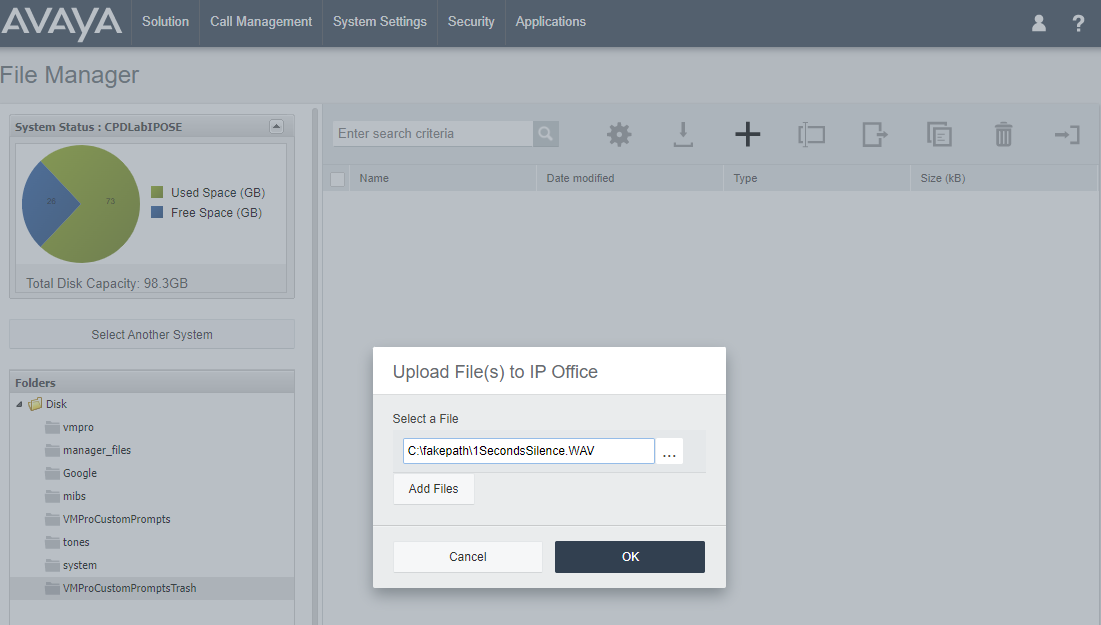Open the help question mark icon
1101x625 pixels.
(1078, 23)
